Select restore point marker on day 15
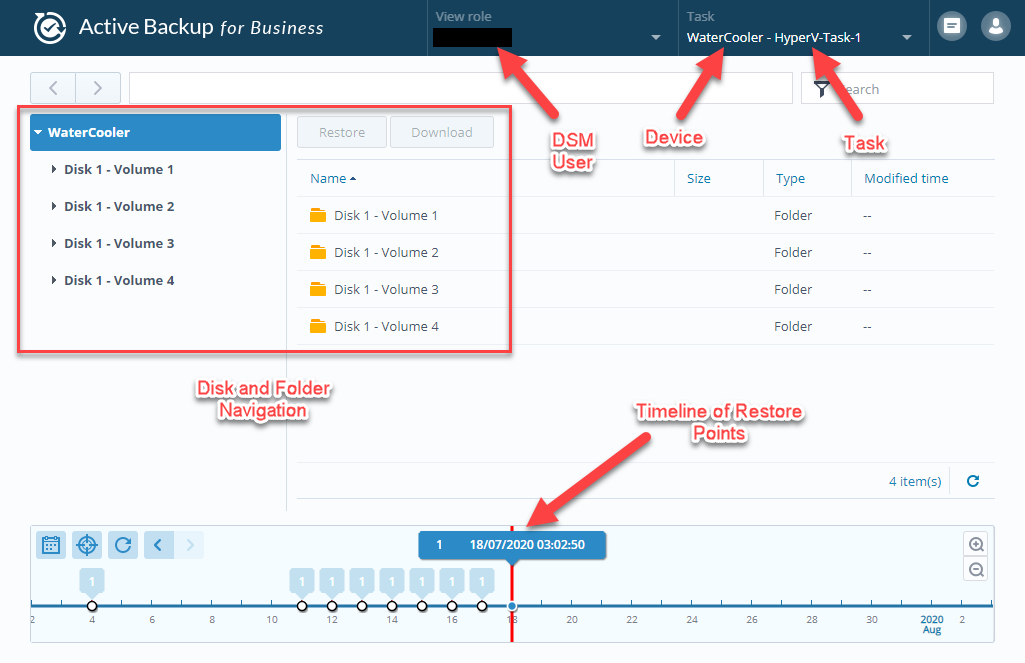This screenshot has width=1025, height=663. (x=422, y=606)
